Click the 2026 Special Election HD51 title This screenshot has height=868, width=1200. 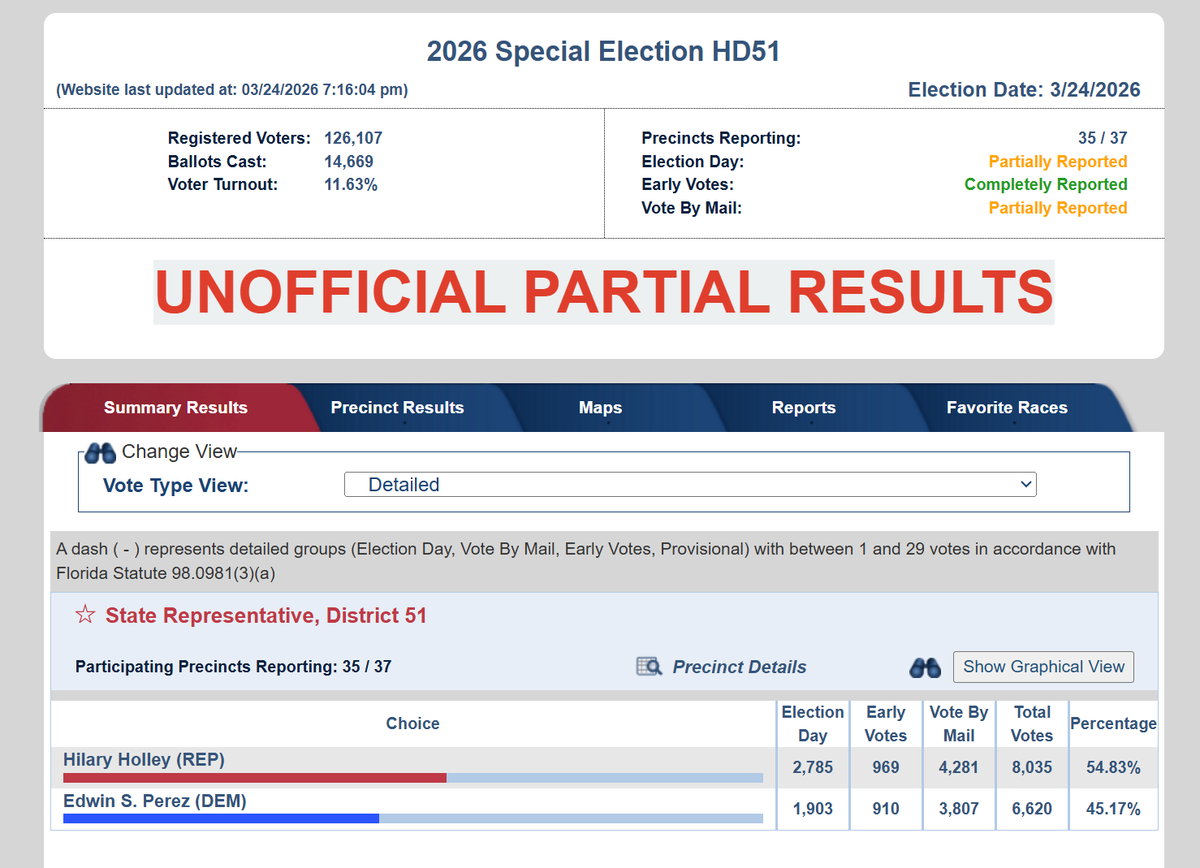(603, 51)
